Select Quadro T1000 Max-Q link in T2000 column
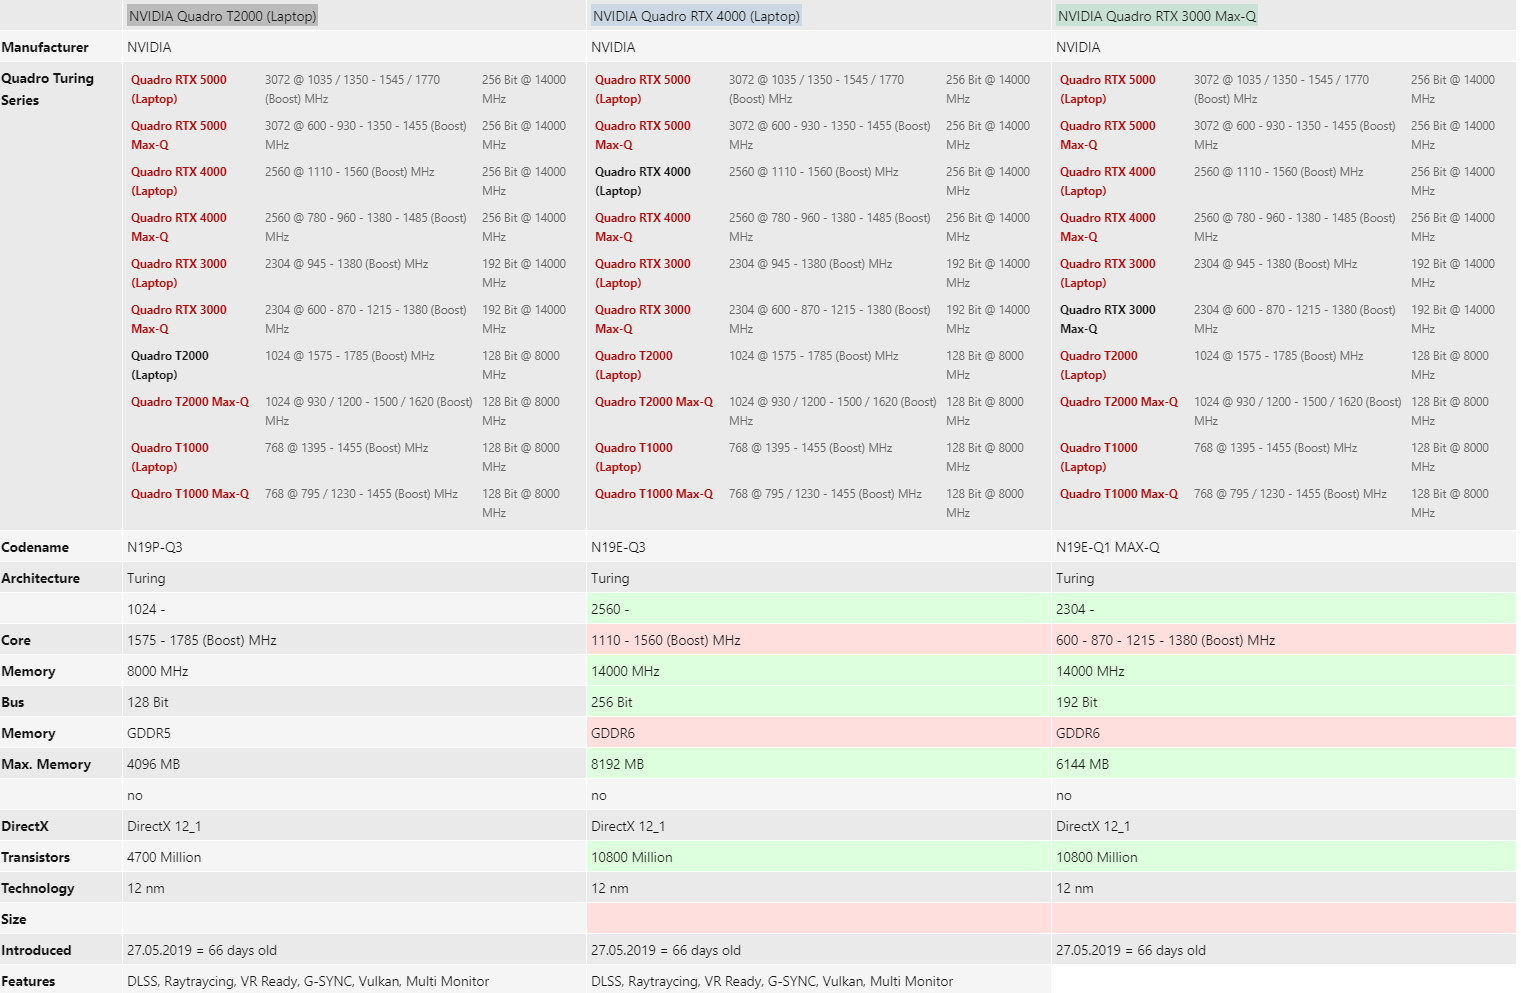1521x993 pixels. coord(189,494)
